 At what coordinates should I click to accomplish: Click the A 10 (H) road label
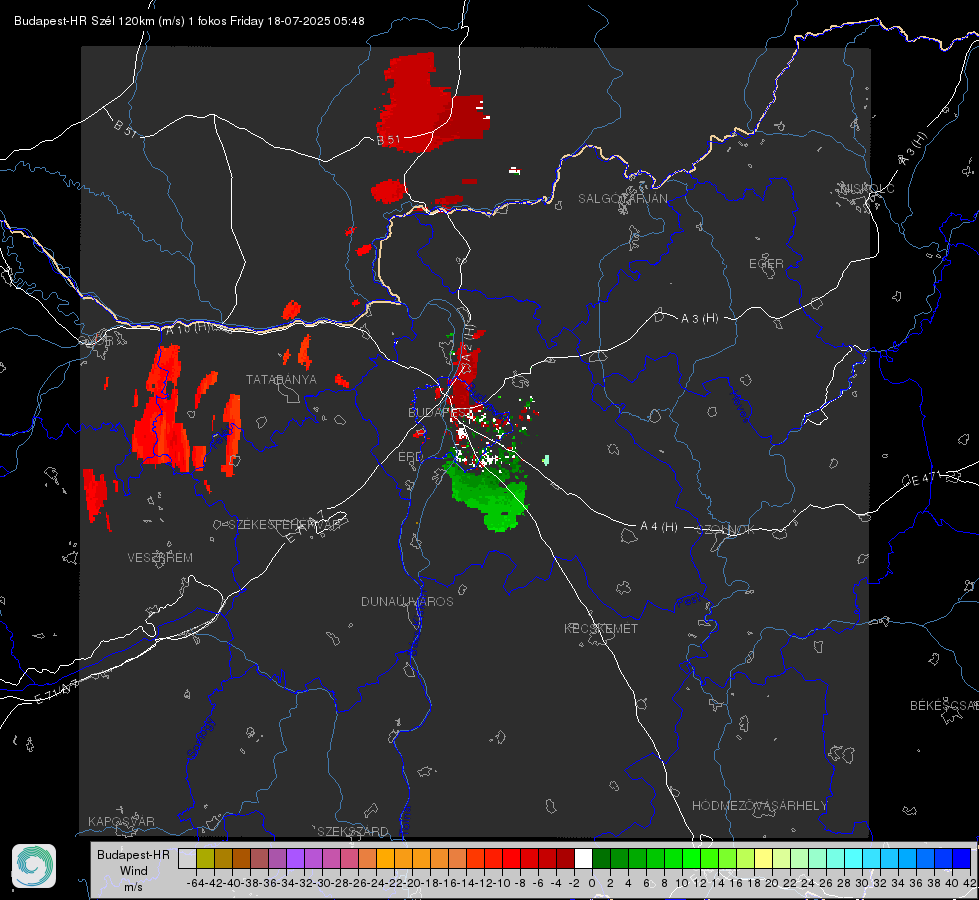click(x=187, y=329)
